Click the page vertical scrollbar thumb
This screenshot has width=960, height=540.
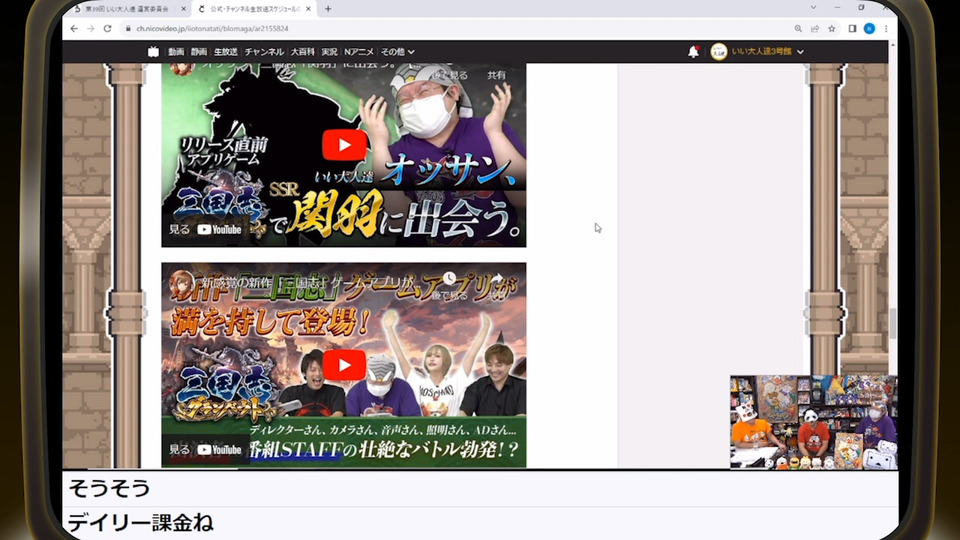point(893,323)
